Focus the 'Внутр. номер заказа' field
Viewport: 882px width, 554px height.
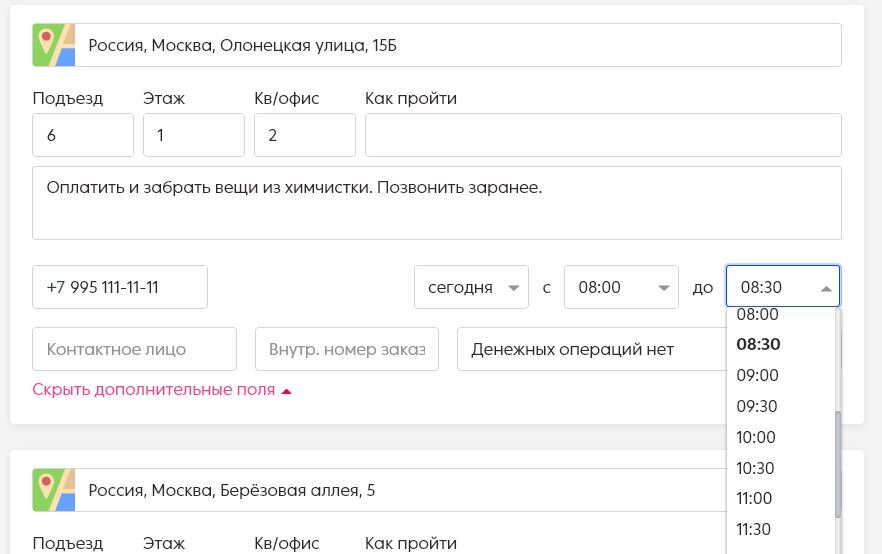point(346,349)
